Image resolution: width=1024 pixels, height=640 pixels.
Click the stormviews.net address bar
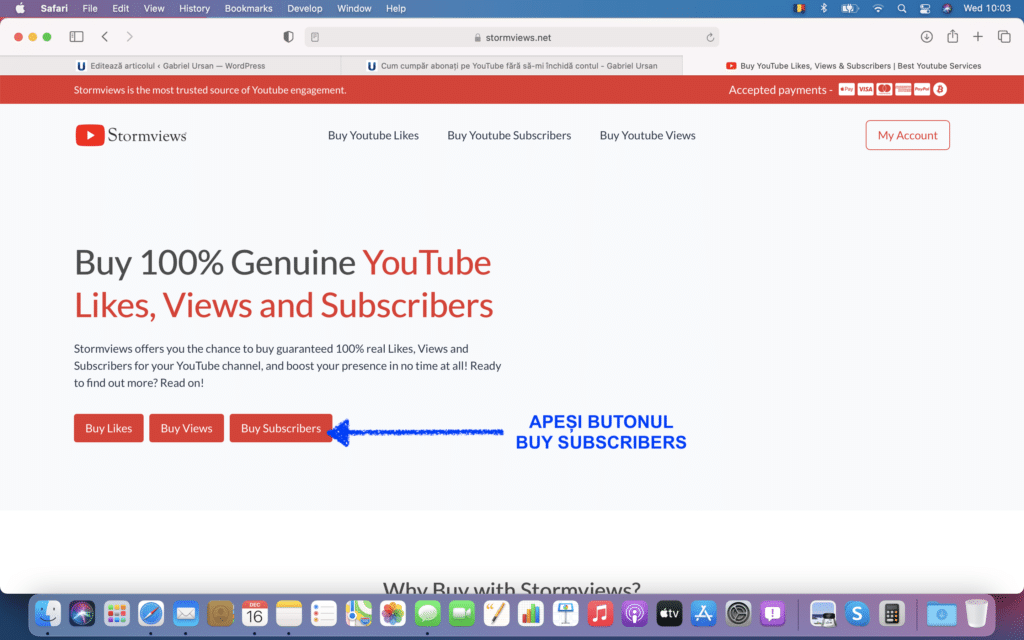(512, 37)
